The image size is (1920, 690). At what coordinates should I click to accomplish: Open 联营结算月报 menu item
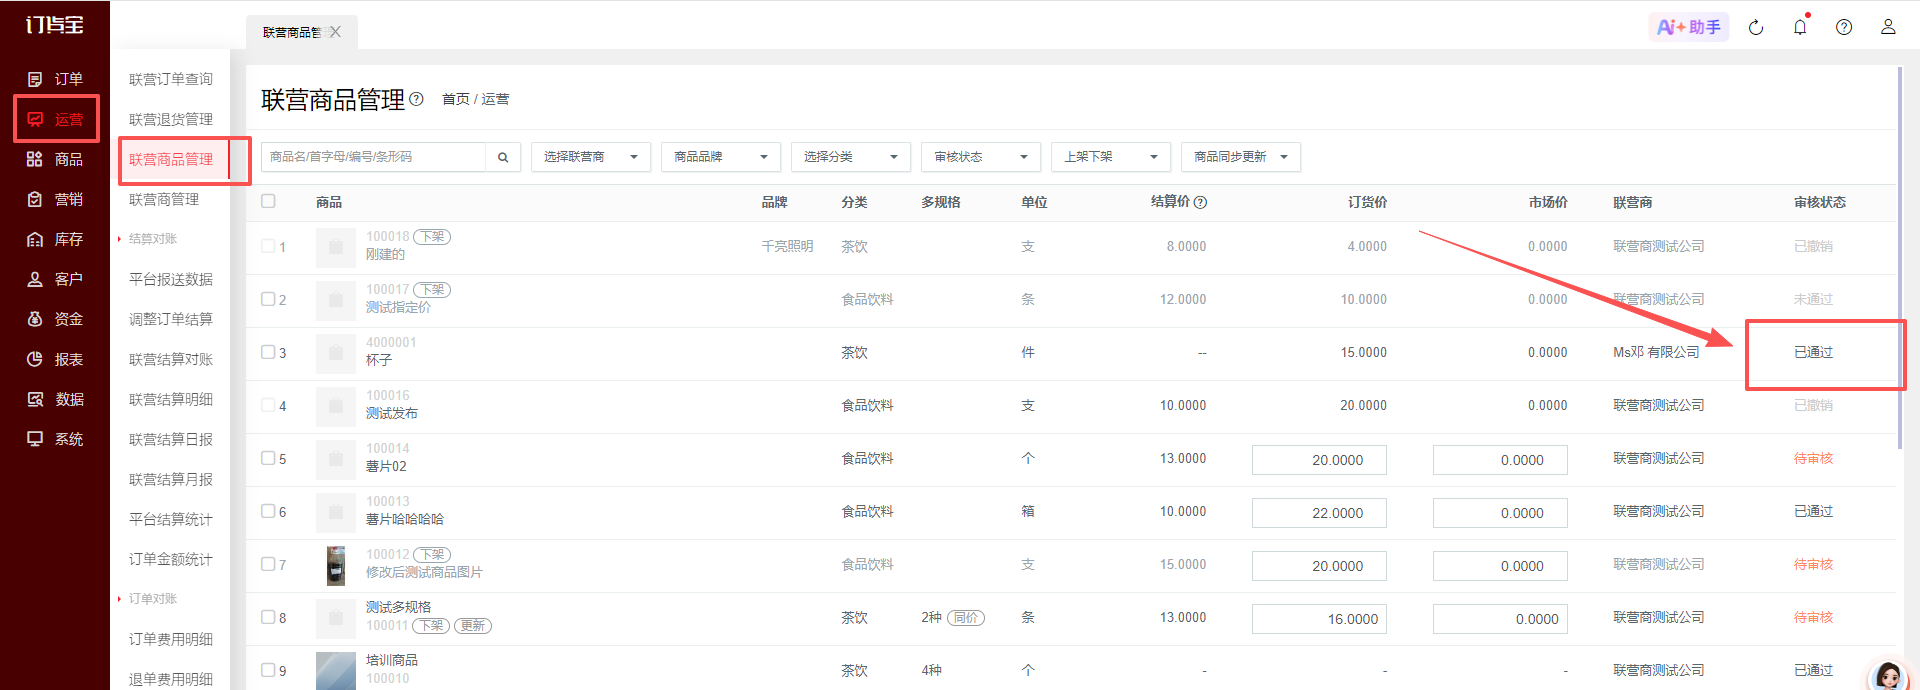[171, 479]
